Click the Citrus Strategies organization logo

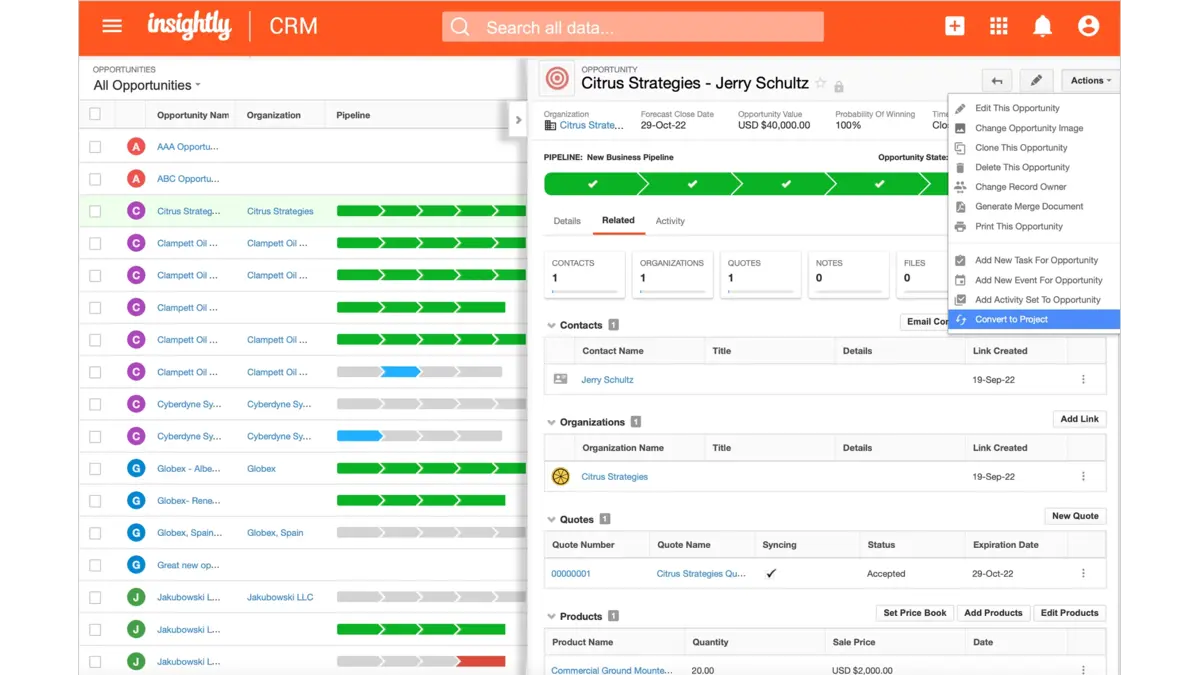[561, 477]
